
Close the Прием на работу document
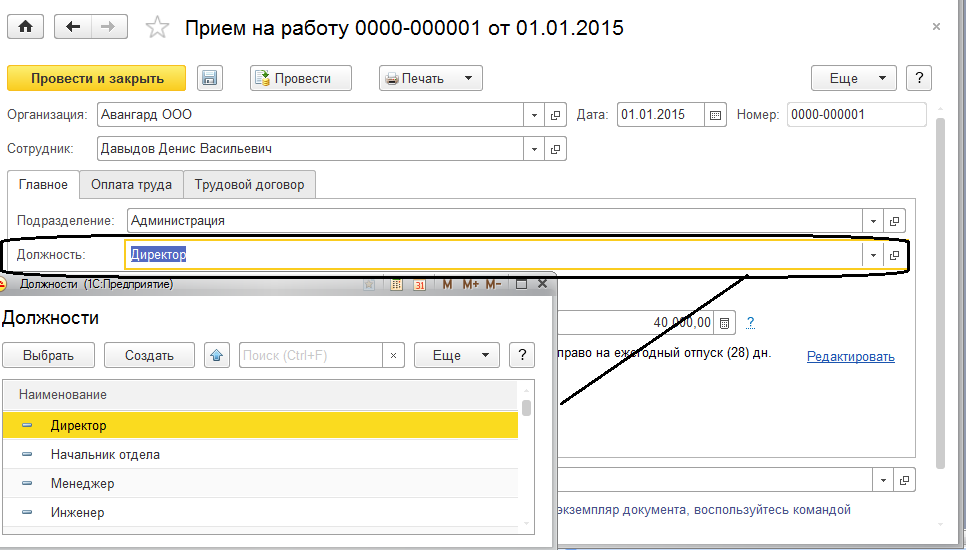(936, 26)
